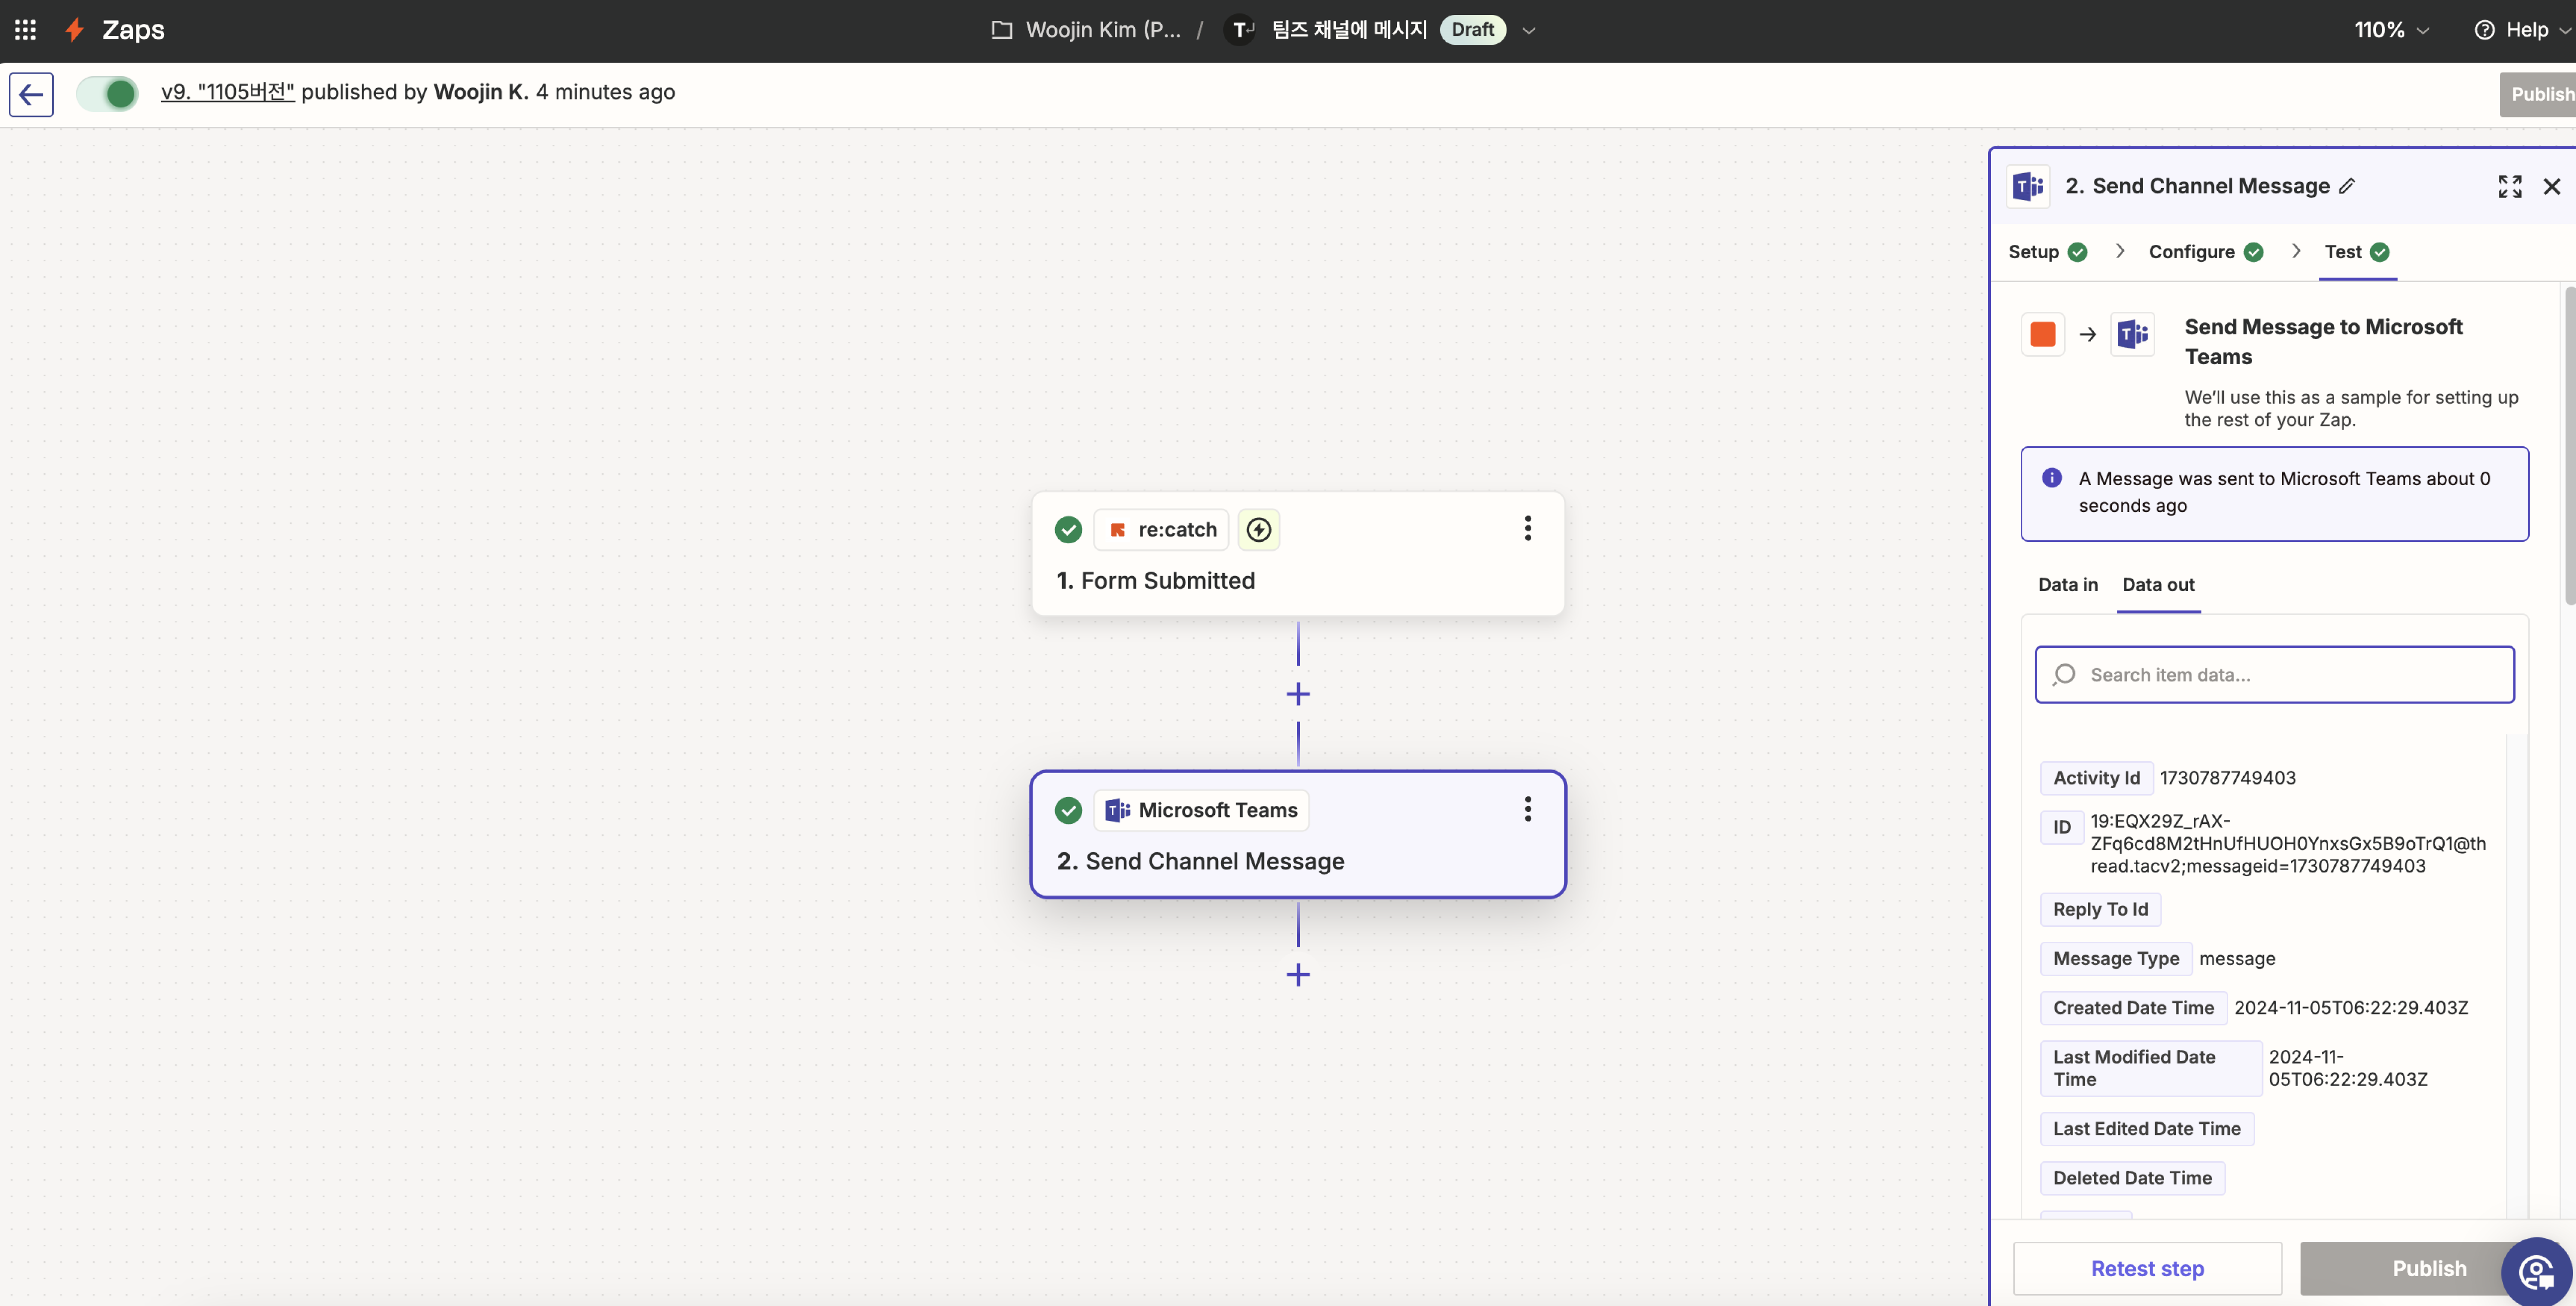2576x1306 pixels.
Task: Switch to the Data in tab
Action: tap(2067, 585)
